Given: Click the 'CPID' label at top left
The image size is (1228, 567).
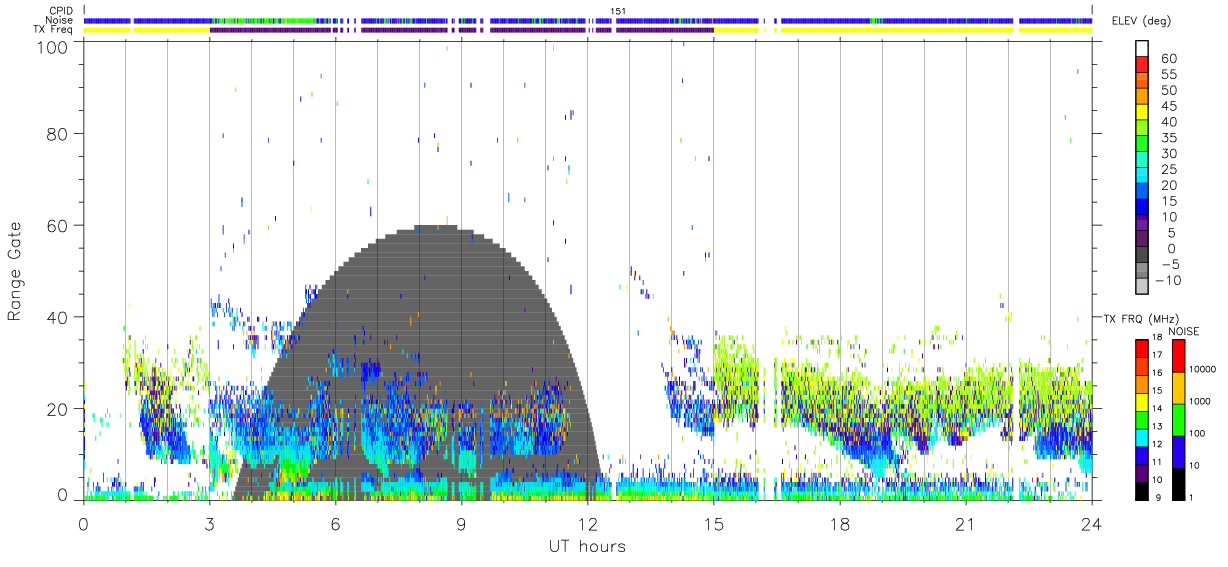Looking at the screenshot, I should pyautogui.click(x=60, y=11).
